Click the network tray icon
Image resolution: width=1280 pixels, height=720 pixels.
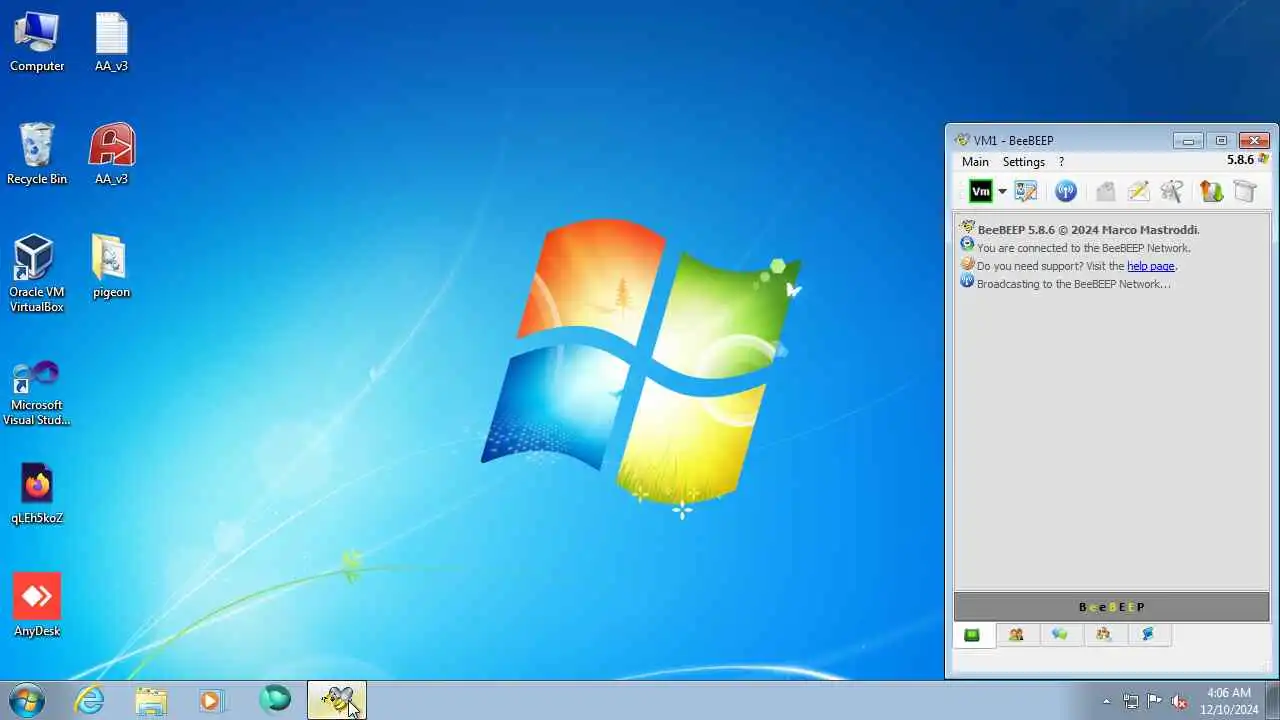[1131, 701]
